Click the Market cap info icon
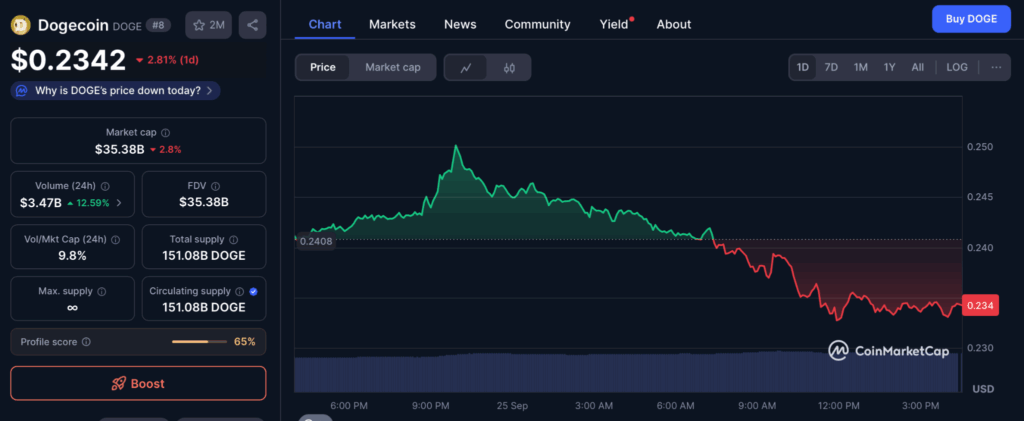 tap(166, 133)
